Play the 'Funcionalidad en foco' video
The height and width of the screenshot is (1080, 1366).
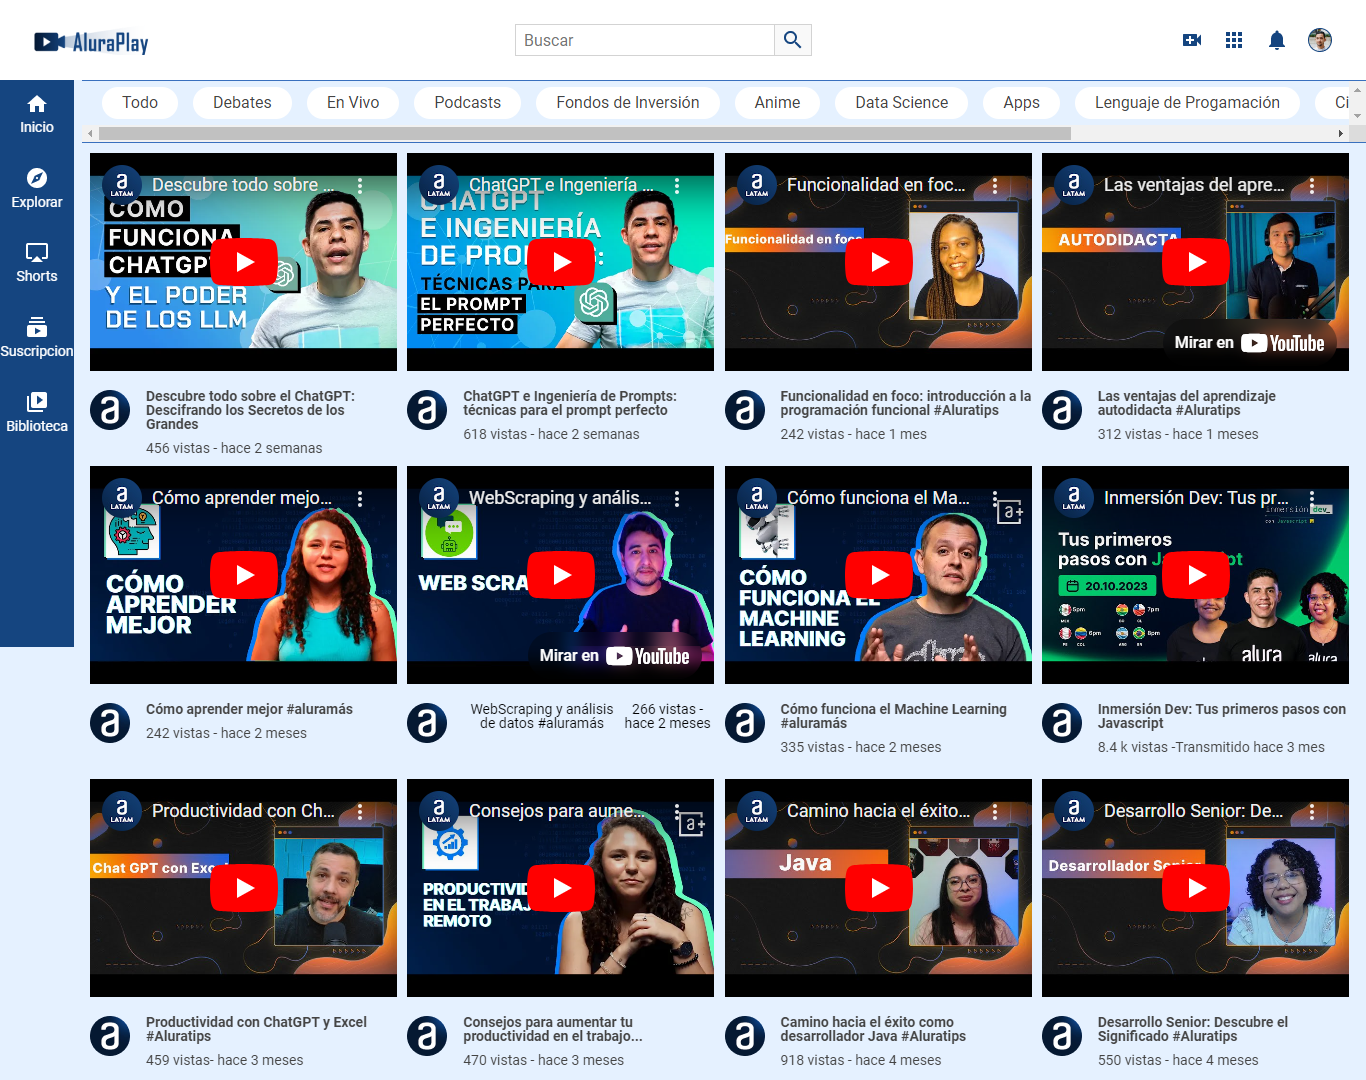879,262
